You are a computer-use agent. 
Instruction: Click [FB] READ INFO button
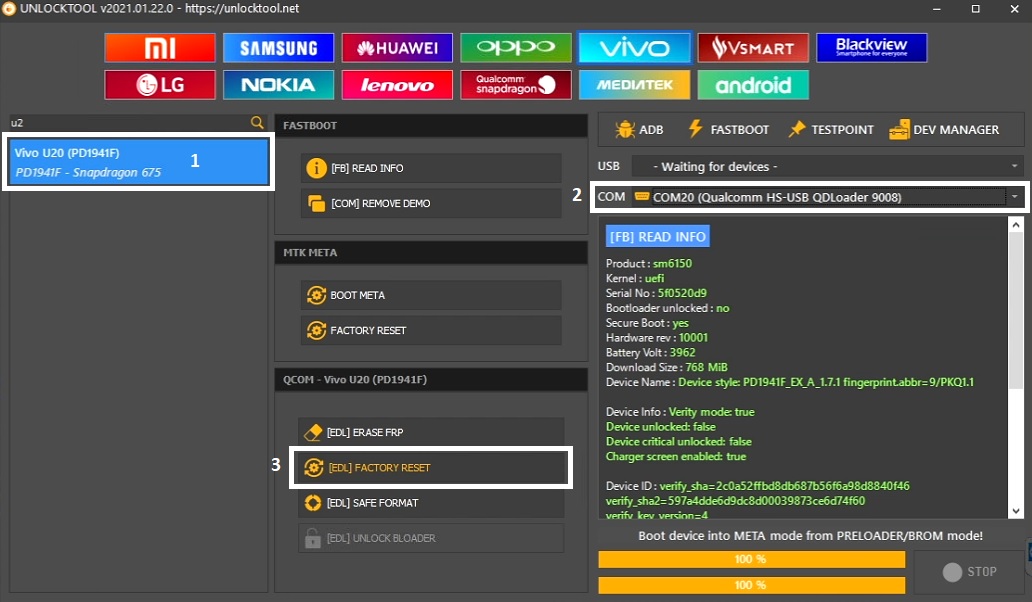[x=431, y=168]
